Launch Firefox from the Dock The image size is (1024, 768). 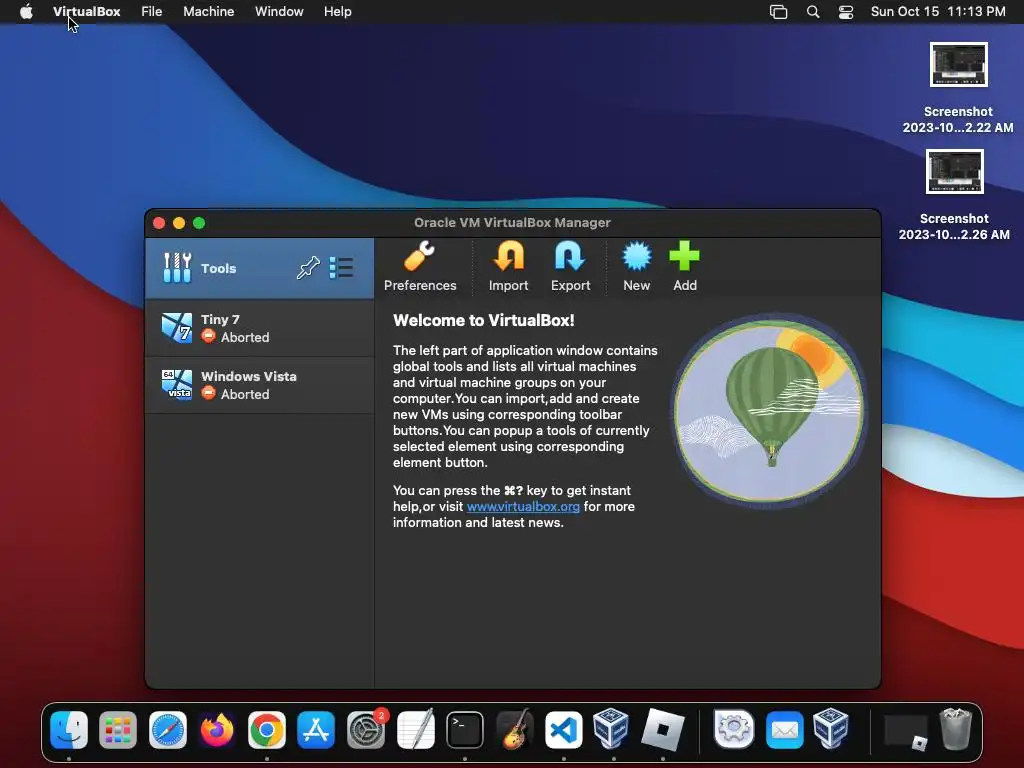[217, 729]
